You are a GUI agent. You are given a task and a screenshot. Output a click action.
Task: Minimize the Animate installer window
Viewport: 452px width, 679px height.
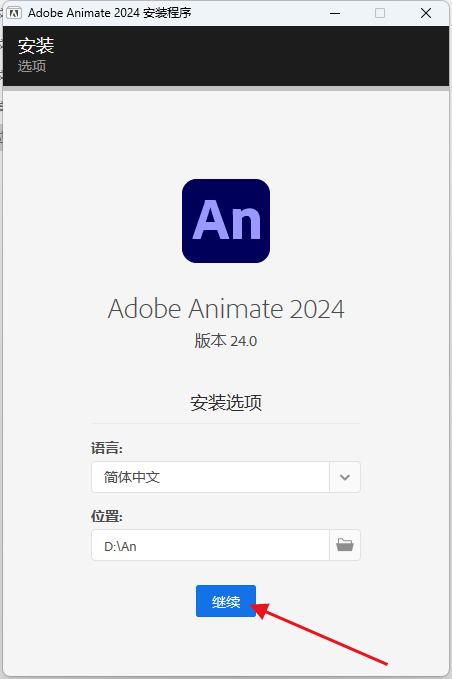coord(335,13)
